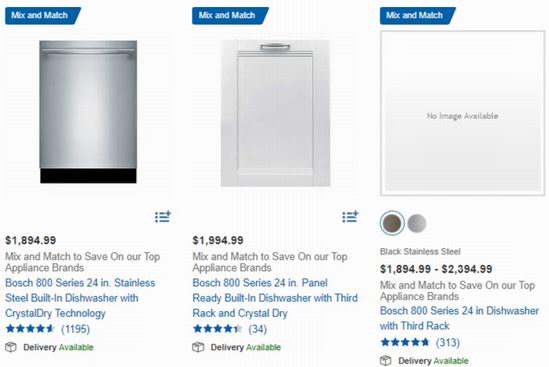Add the $1,894.99 stainless dishwasher to list

pos(163,217)
